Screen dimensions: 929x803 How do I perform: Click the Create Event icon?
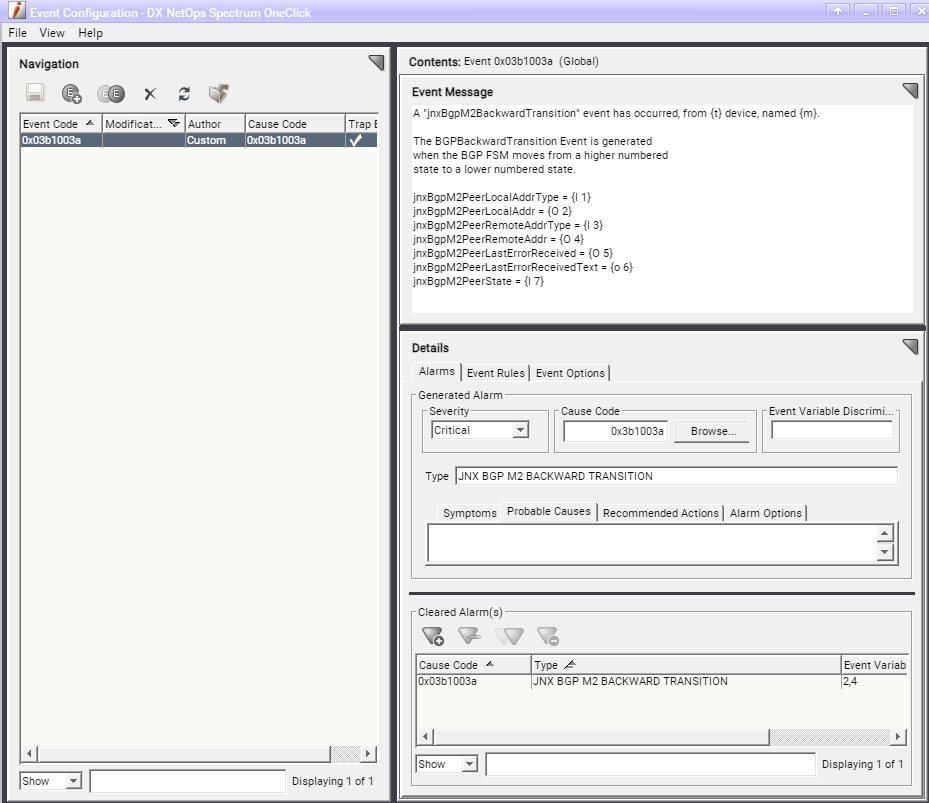[72, 93]
